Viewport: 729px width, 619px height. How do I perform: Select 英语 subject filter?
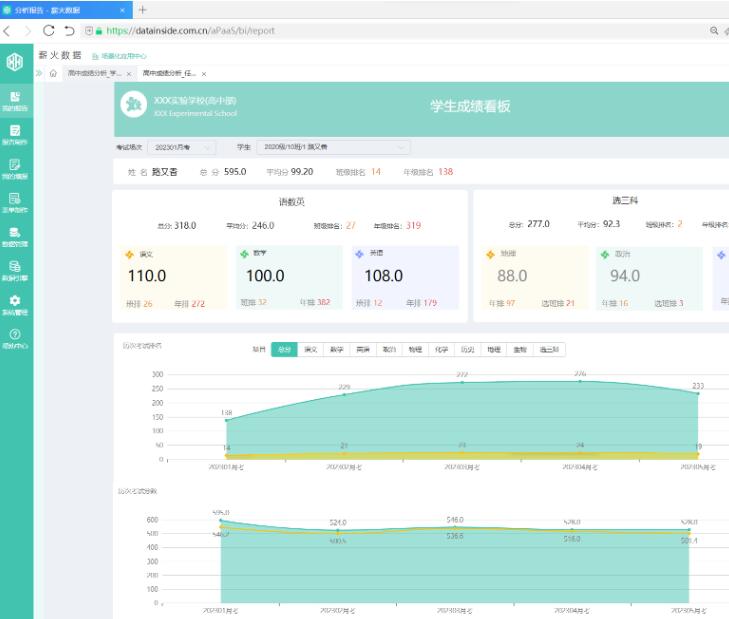[363, 350]
